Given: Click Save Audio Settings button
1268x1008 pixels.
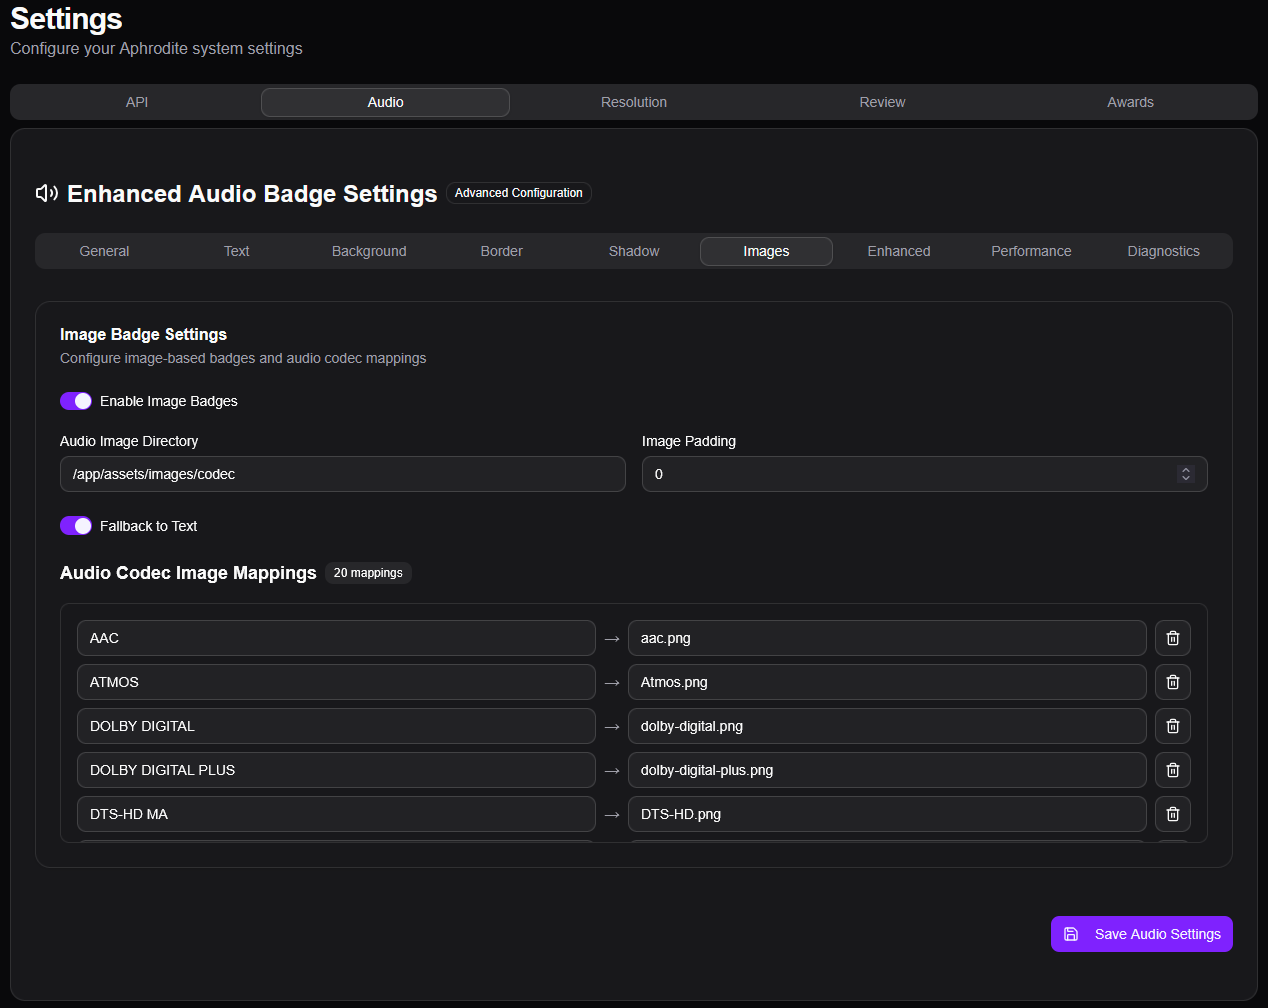Looking at the screenshot, I should (x=1142, y=934).
